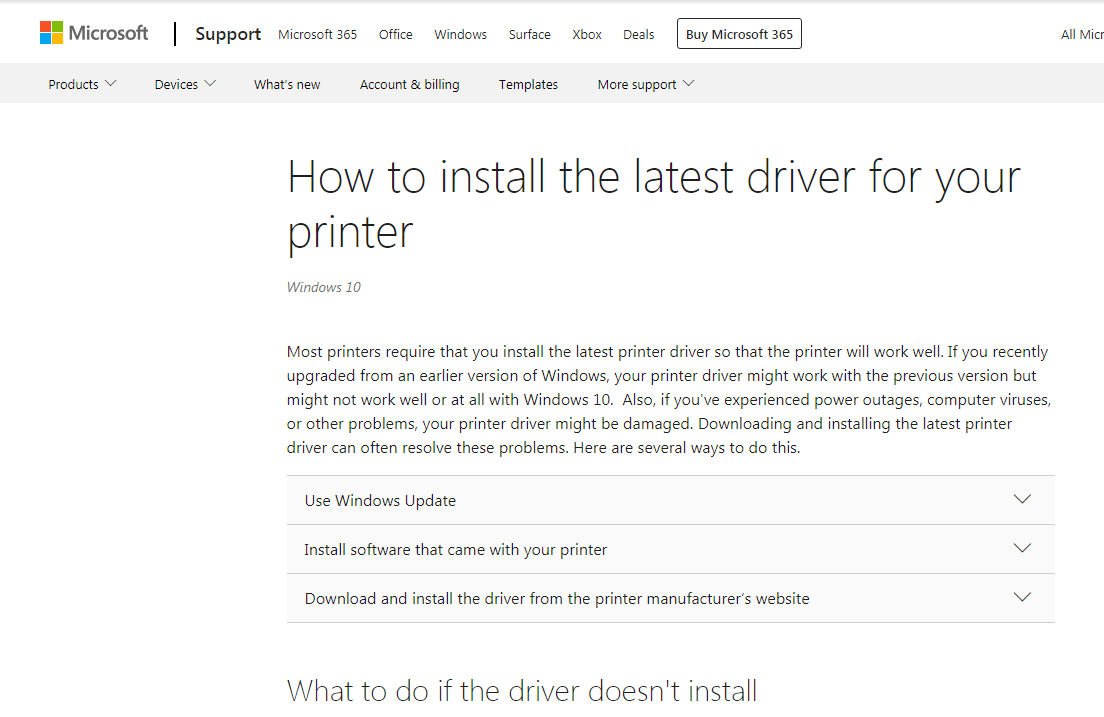1104x717 pixels.
Task: Click chevron beside Install software row
Action: pyautogui.click(x=1021, y=548)
